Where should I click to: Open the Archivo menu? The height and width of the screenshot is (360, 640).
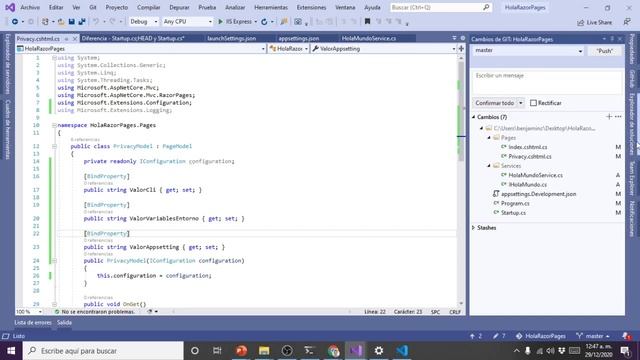30,7
